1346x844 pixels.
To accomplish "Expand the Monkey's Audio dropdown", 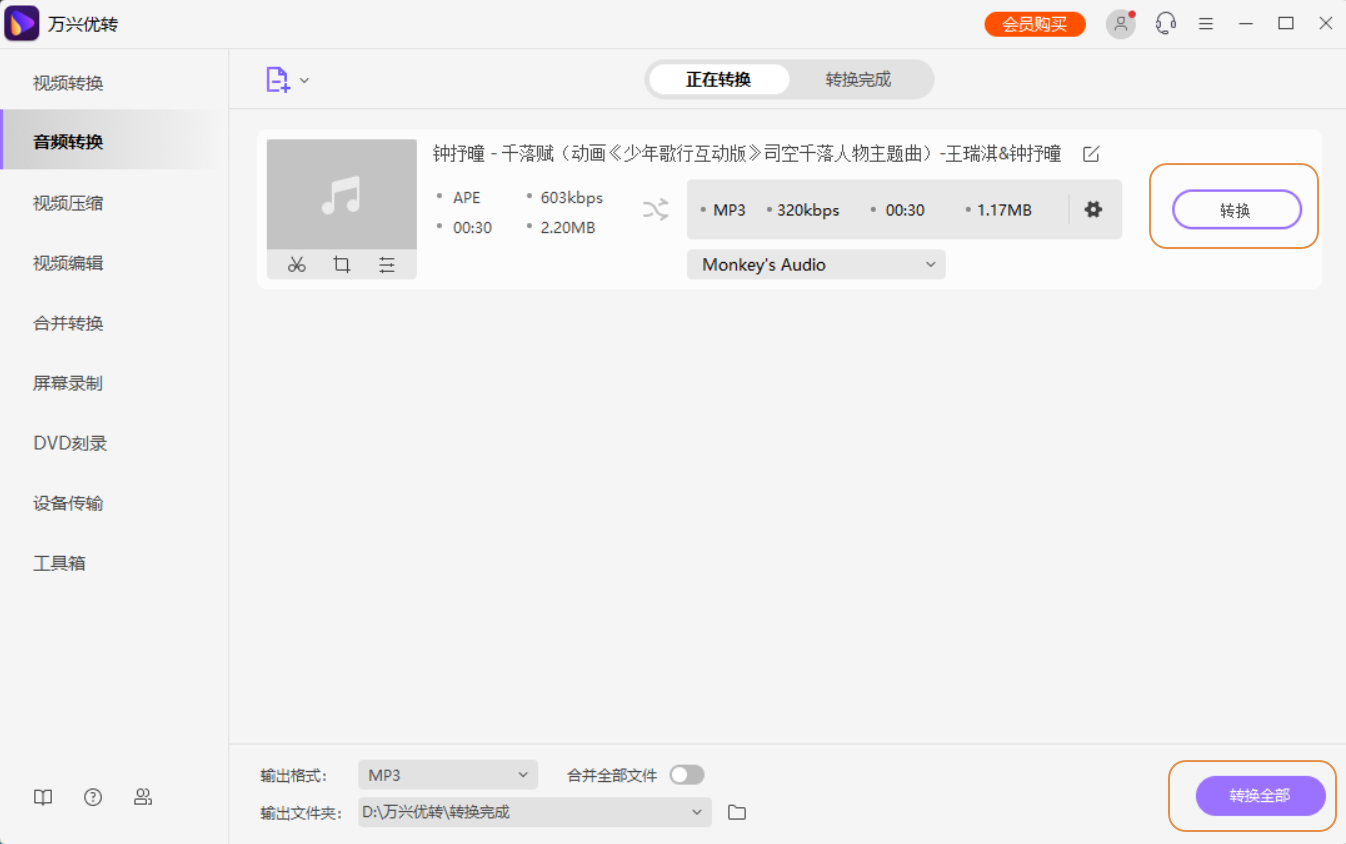I will point(816,265).
